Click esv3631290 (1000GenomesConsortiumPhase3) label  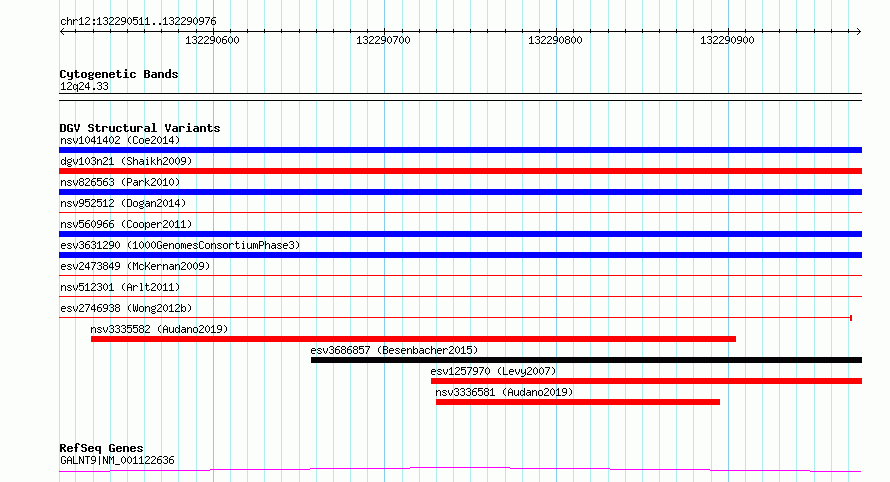click(x=180, y=245)
